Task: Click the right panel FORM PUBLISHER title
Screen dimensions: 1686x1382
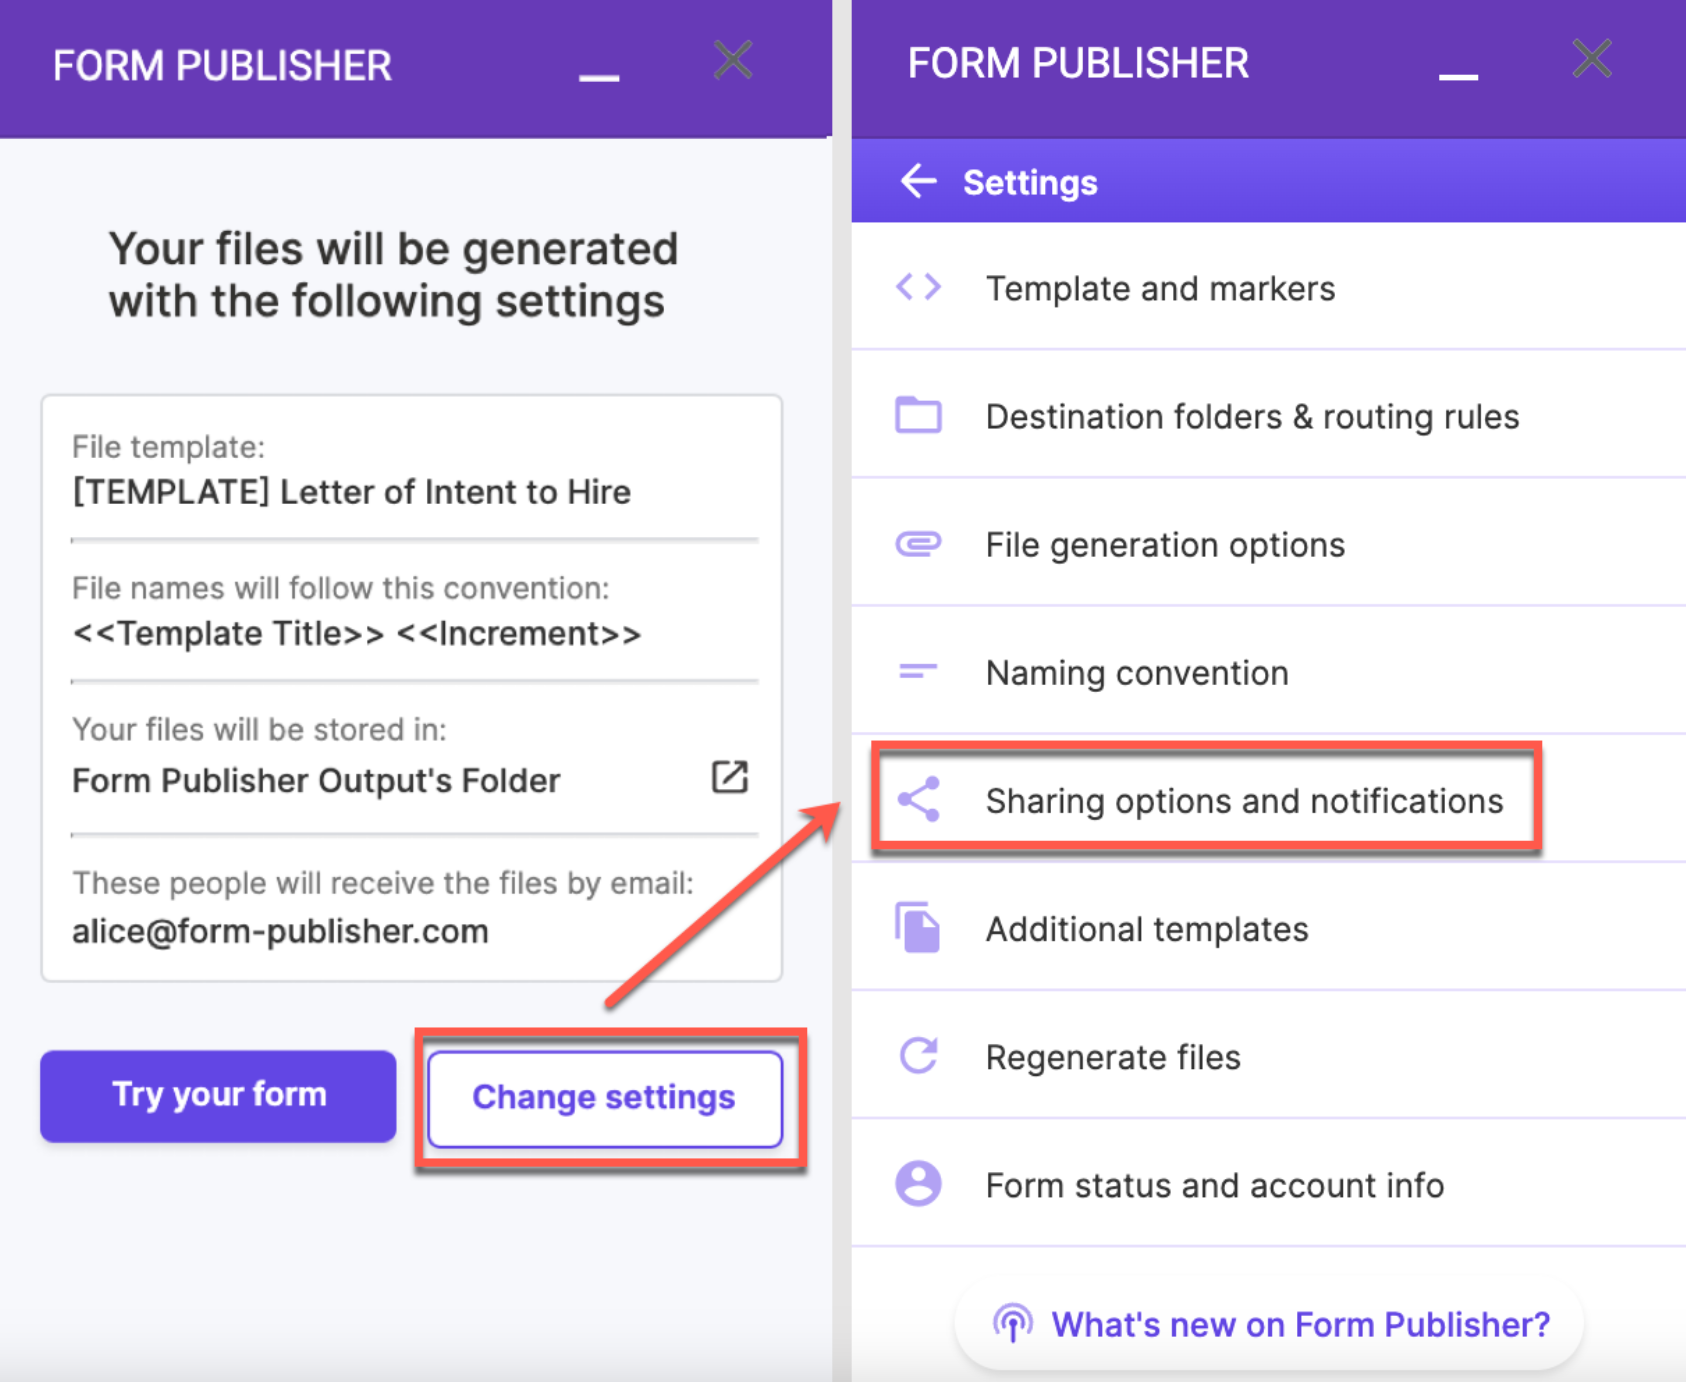Action: point(1078,63)
